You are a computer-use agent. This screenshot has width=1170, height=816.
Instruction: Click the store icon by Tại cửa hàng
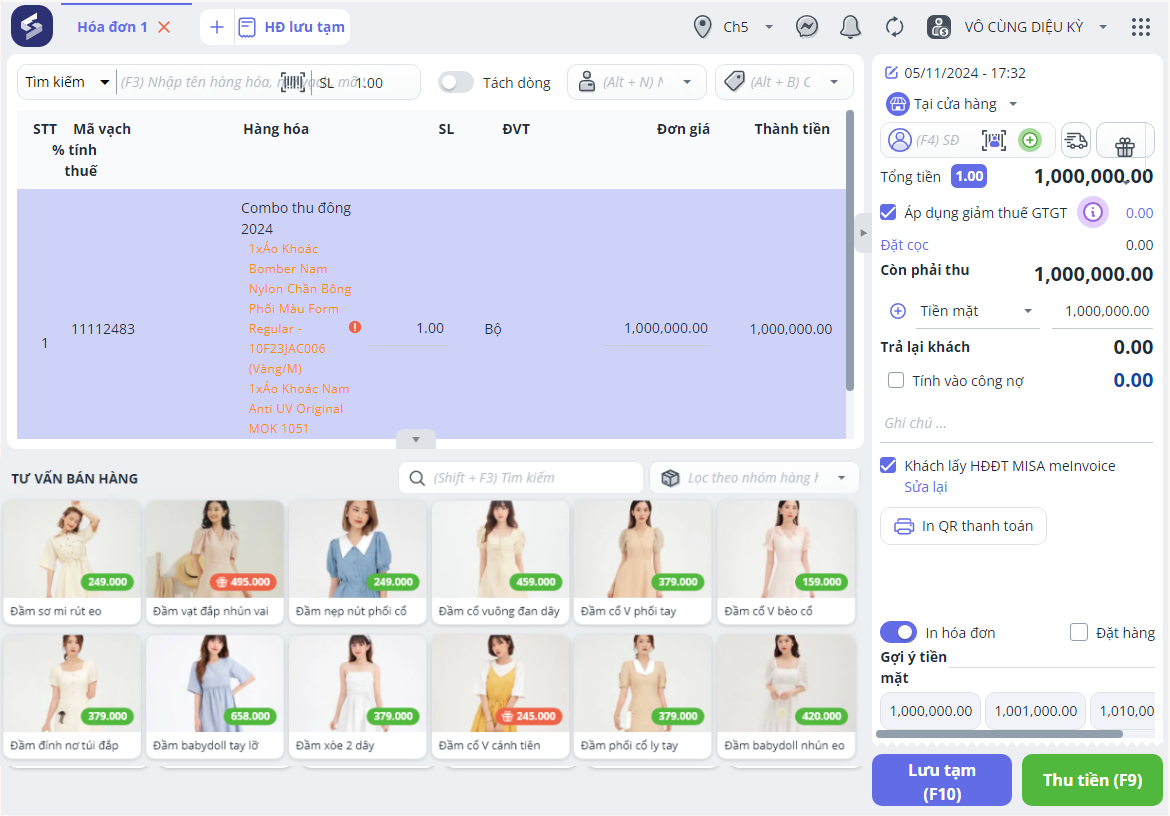click(x=898, y=104)
